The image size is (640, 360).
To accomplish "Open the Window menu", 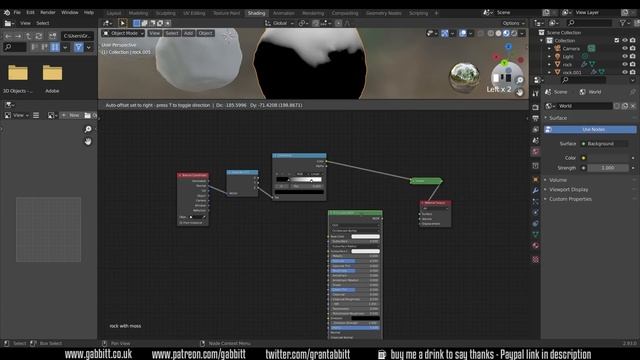I will pos(69,13).
